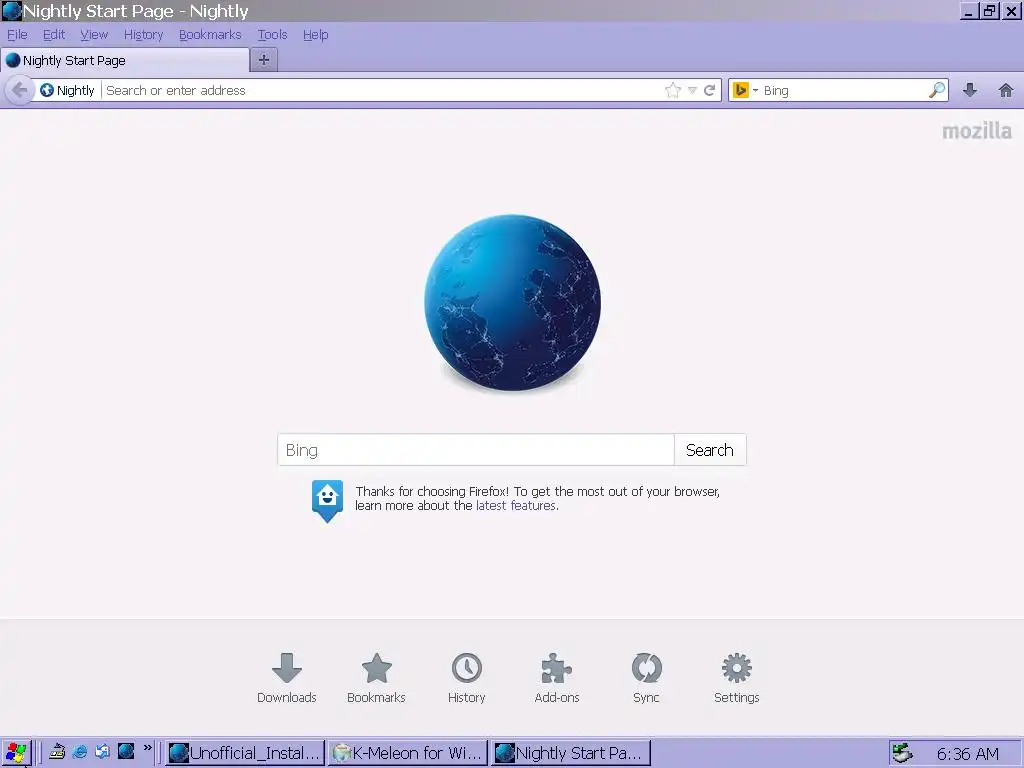Launch Internet Explorer from quick launch

(80, 752)
